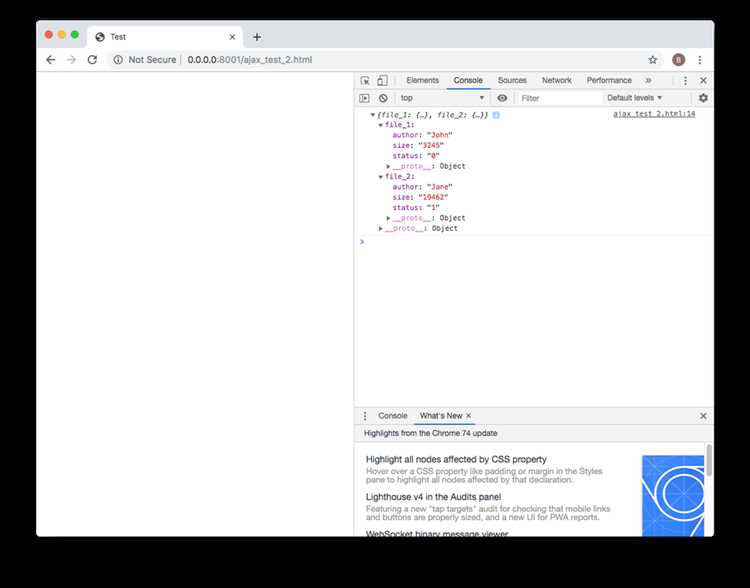This screenshot has width=750, height=588.
Task: Click the blue What's New thumbnail image
Action: click(x=673, y=496)
